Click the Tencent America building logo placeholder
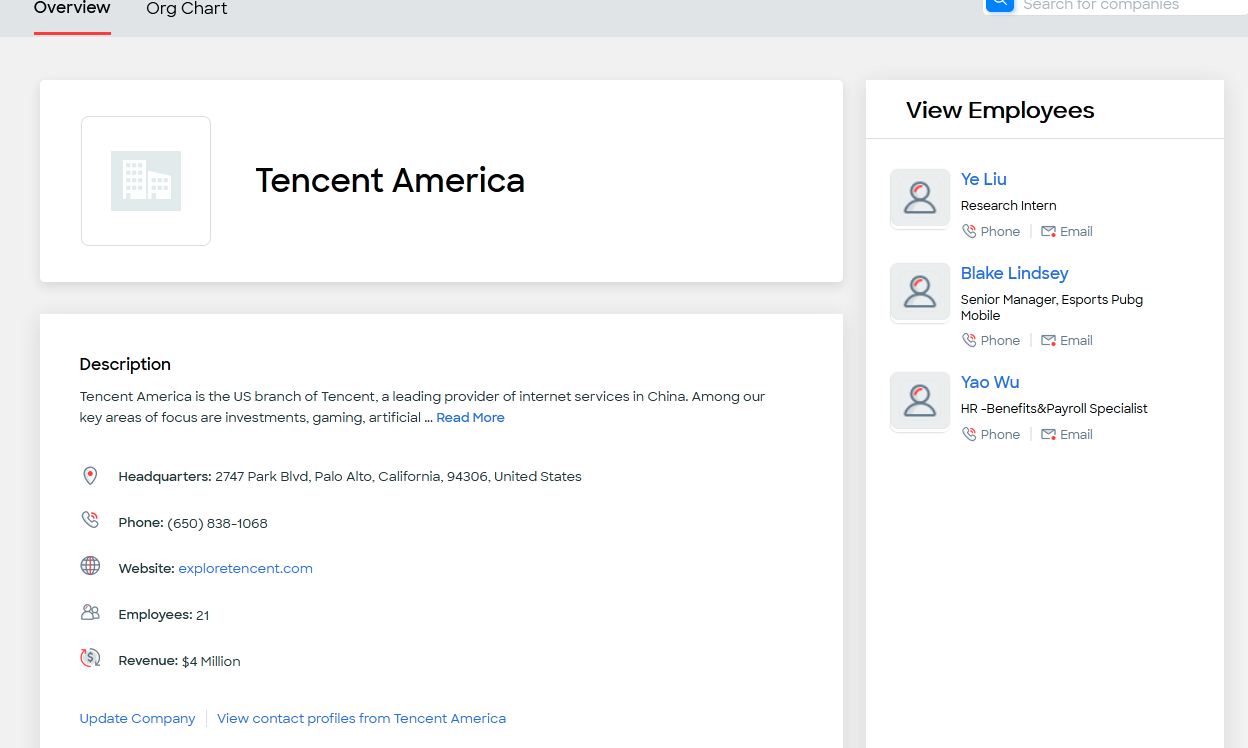Image resolution: width=1248 pixels, height=748 pixels. (x=146, y=181)
